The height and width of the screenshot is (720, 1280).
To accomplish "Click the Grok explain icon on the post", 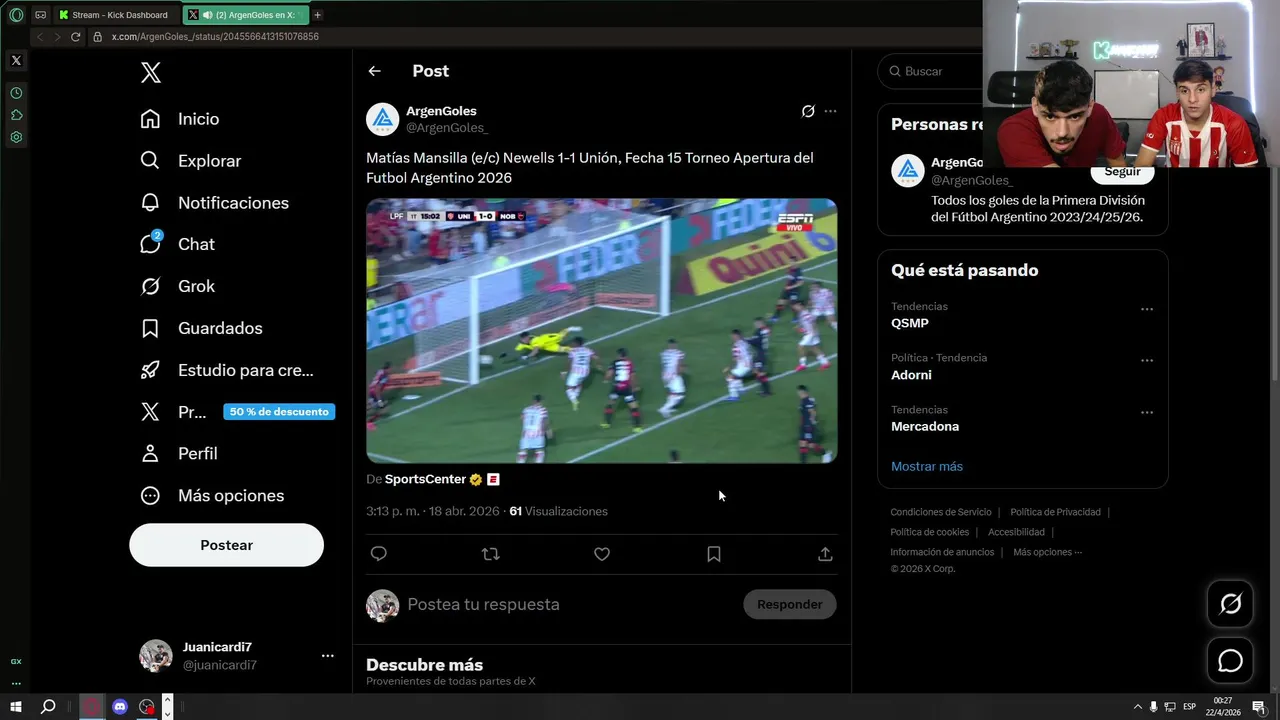I will coord(808,111).
